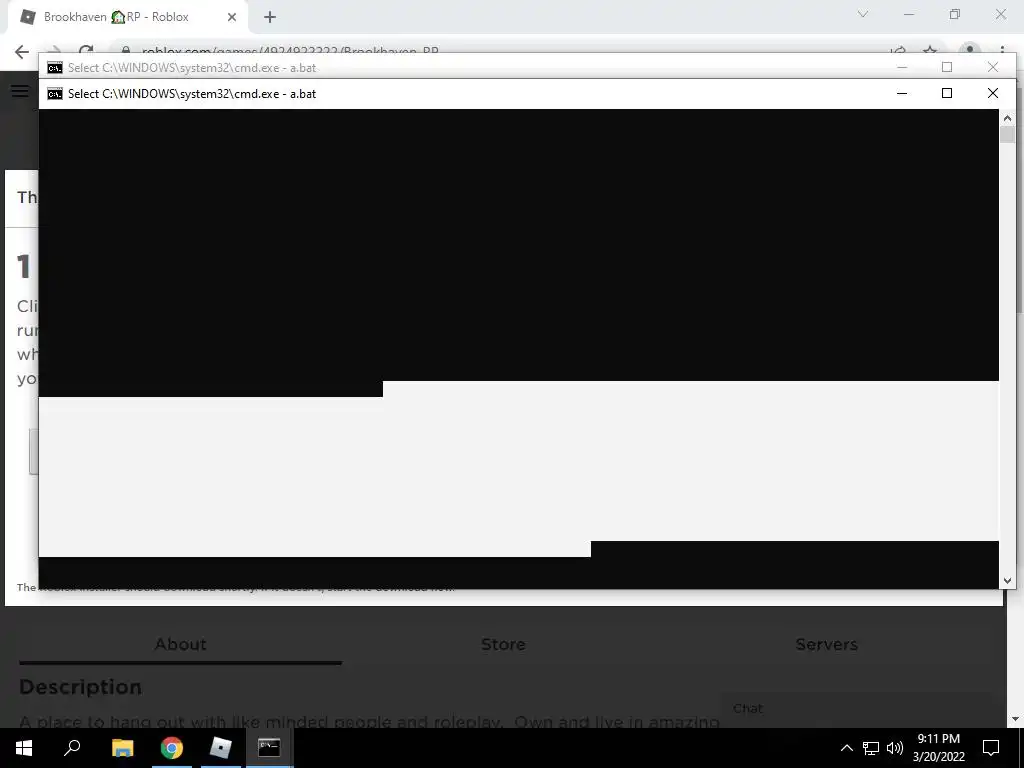Click the Description heading
The height and width of the screenshot is (768, 1024).
[x=80, y=687]
